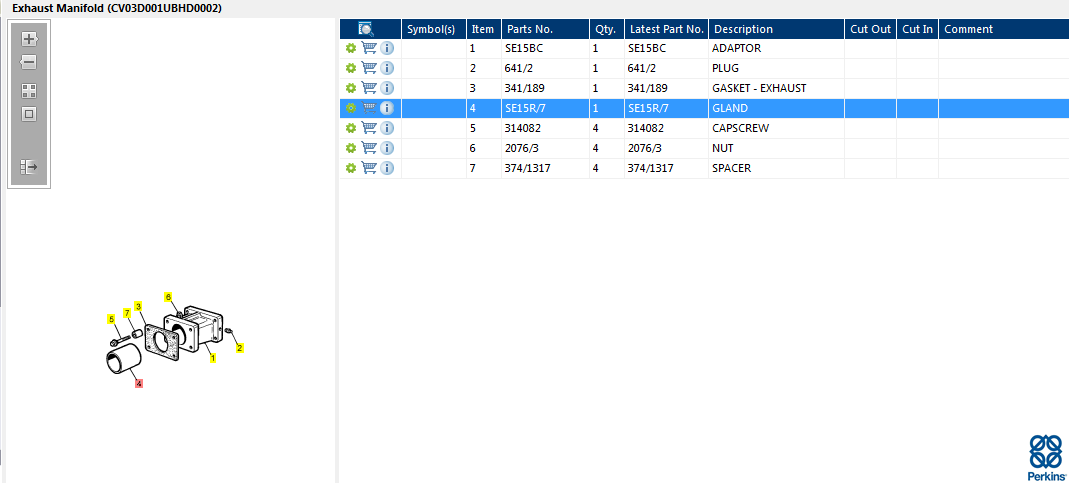Viewport: 1069px width, 483px height.
Task: Select callout 5 in the diagram
Action: click(x=111, y=319)
